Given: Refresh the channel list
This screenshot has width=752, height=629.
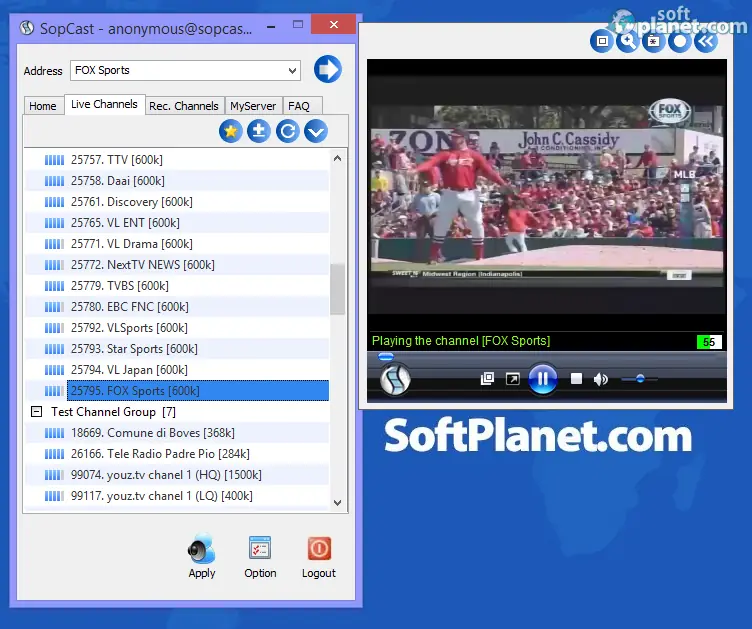Looking at the screenshot, I should click(x=288, y=131).
